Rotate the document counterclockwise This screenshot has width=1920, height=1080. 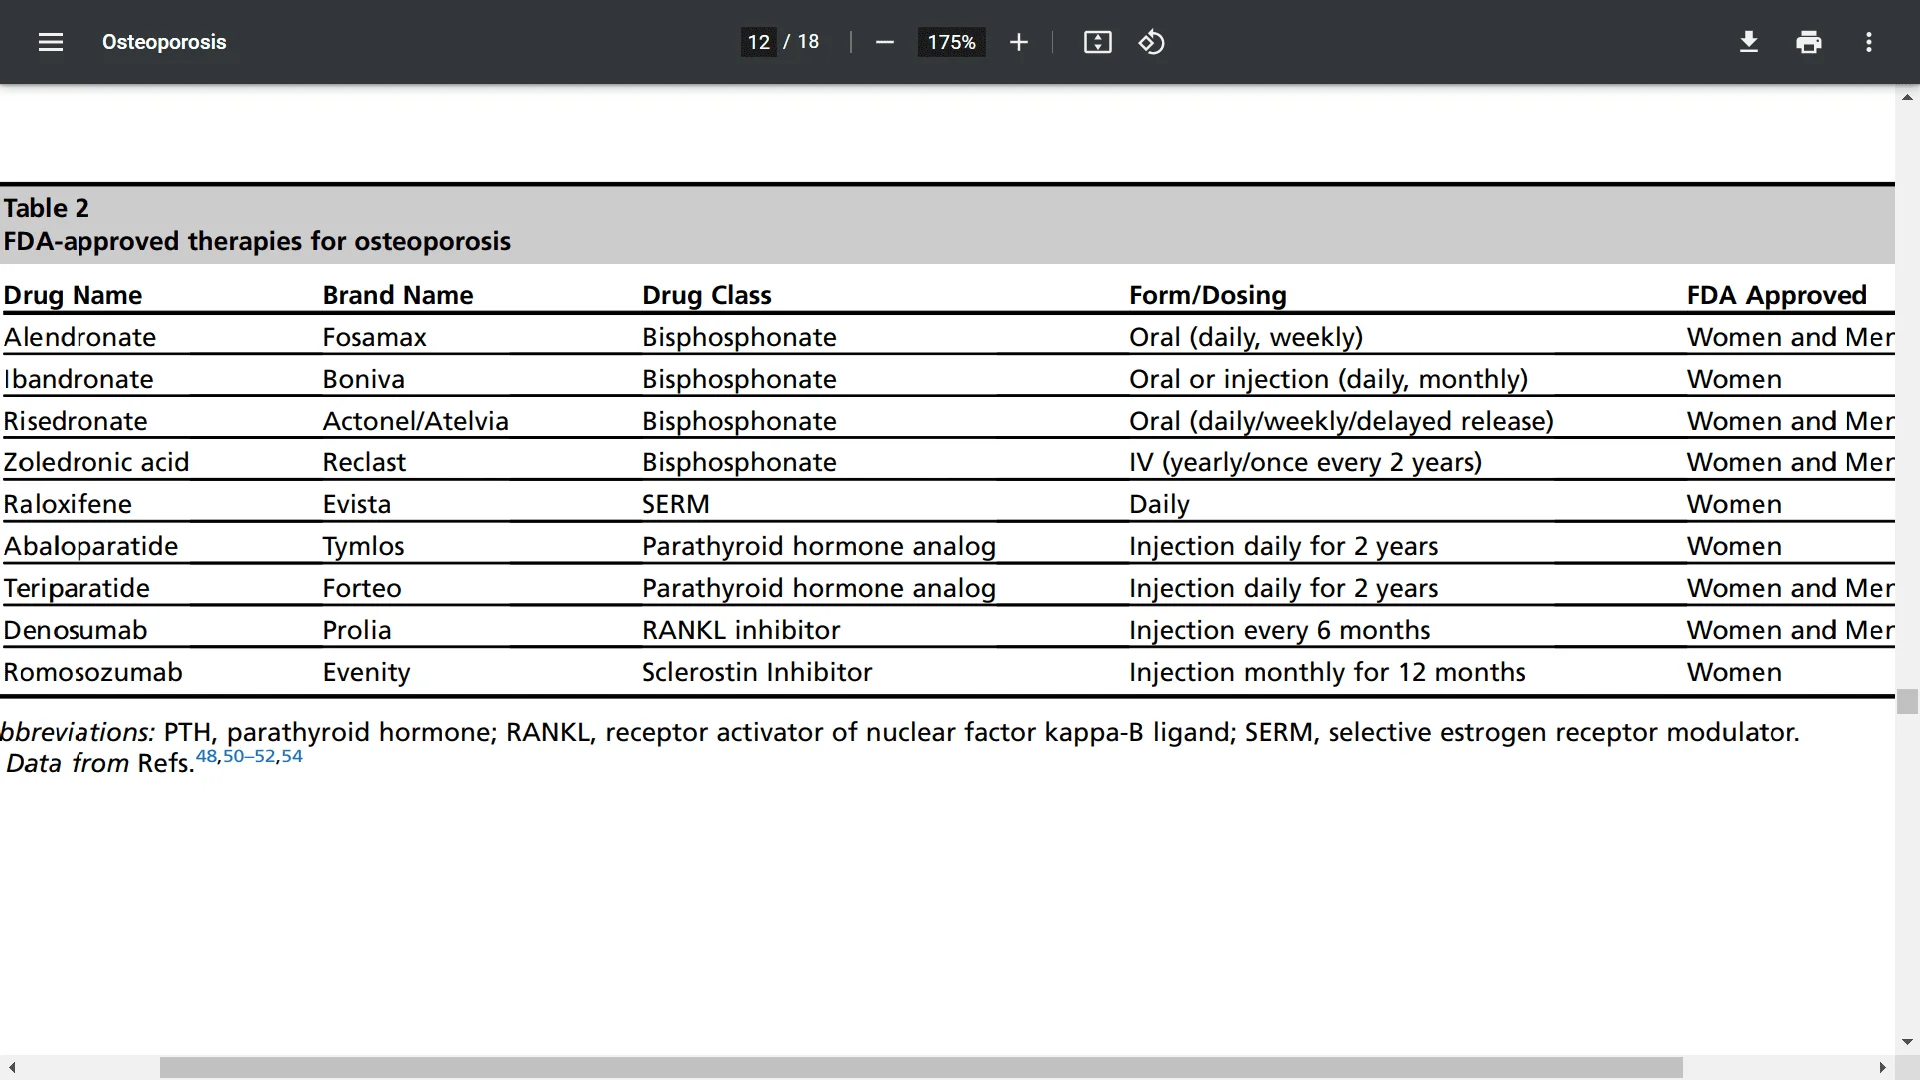click(x=1151, y=42)
